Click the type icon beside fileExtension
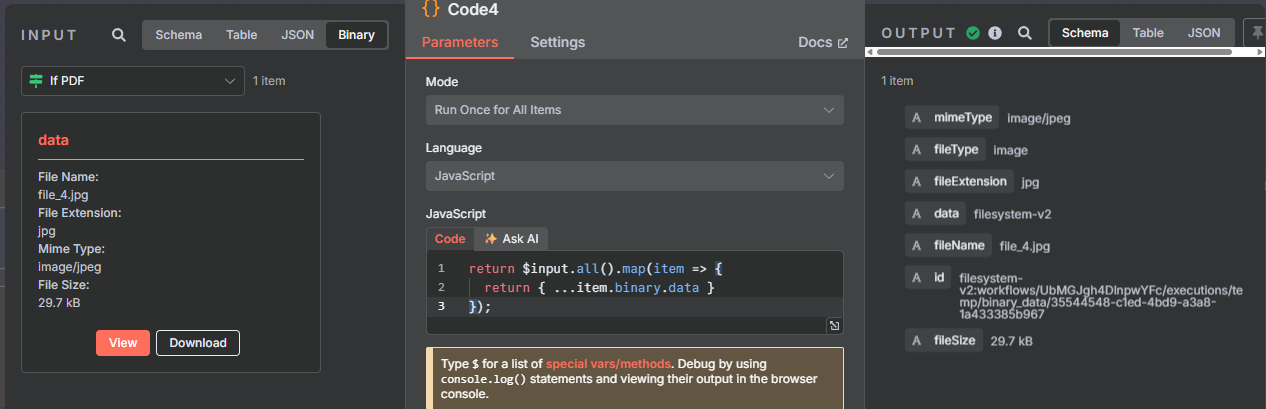Image resolution: width=1266 pixels, height=409 pixels. pos(917,182)
